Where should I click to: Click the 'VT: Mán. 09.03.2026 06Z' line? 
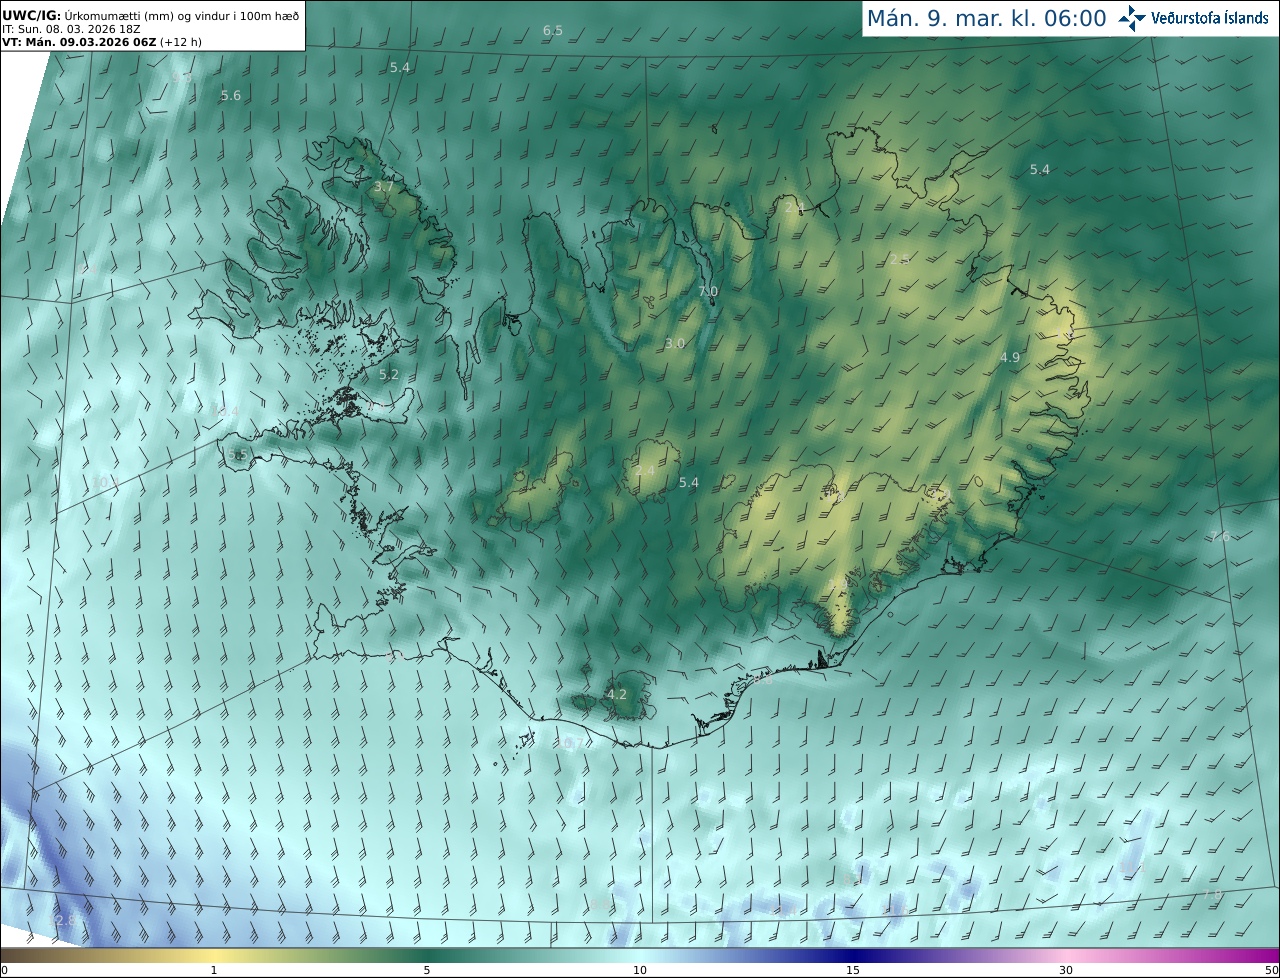point(102,42)
